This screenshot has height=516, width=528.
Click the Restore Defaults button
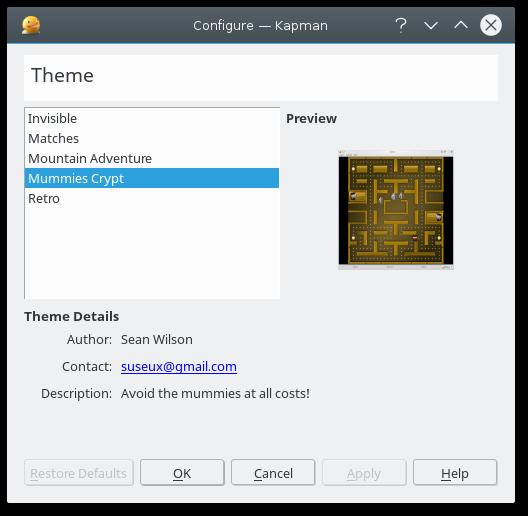click(79, 473)
